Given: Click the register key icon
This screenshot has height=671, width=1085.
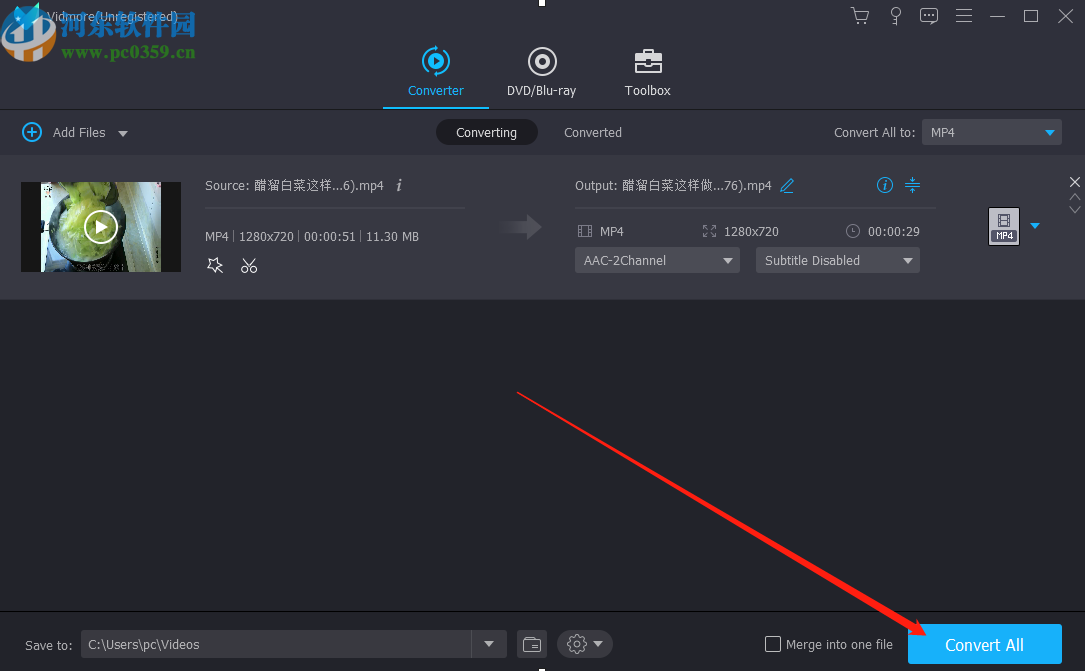Looking at the screenshot, I should coord(895,16).
